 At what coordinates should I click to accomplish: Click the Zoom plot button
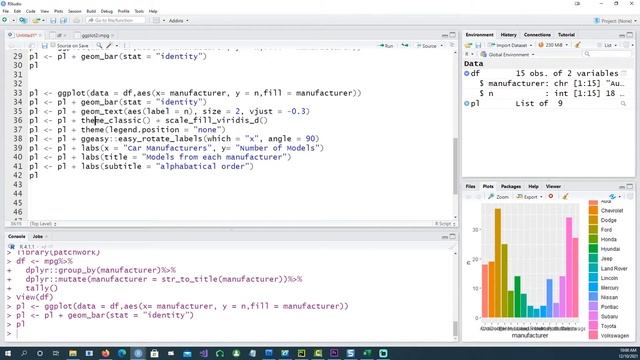[499, 197]
